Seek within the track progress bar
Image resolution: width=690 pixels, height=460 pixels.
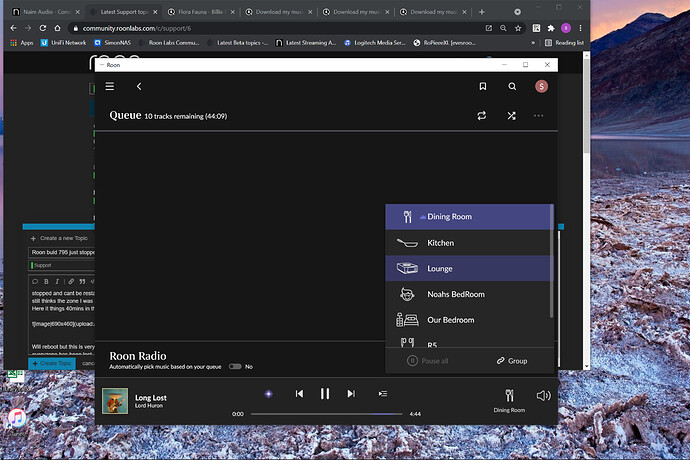(327, 414)
